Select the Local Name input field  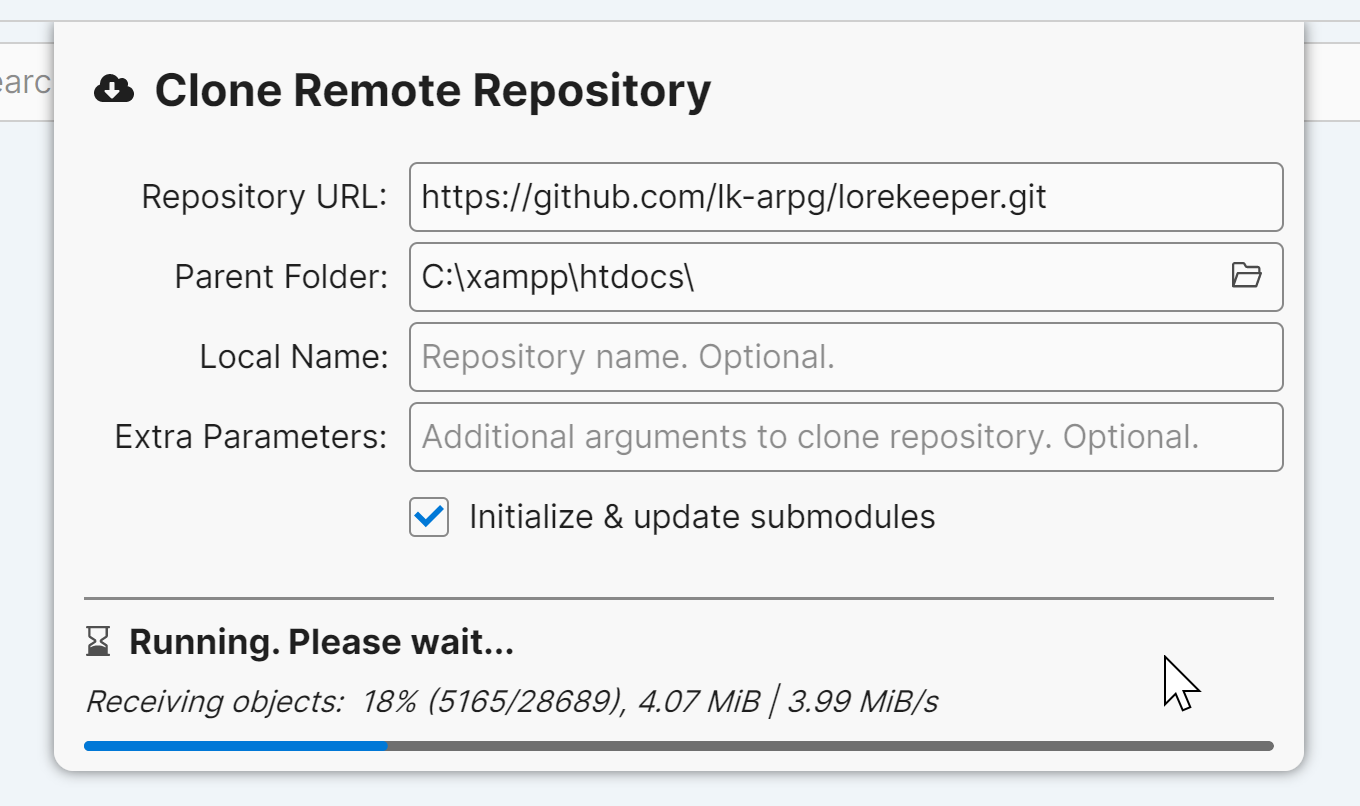[x=845, y=357]
